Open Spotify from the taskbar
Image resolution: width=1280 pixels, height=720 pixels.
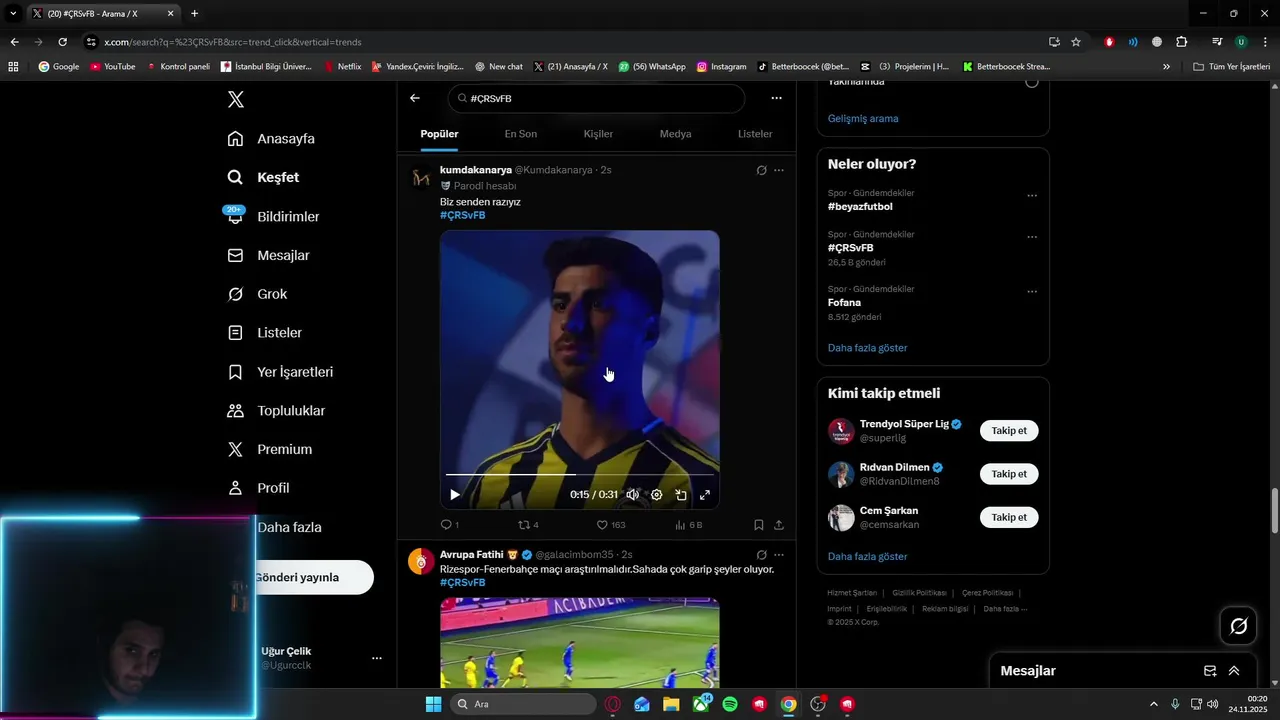(730, 704)
